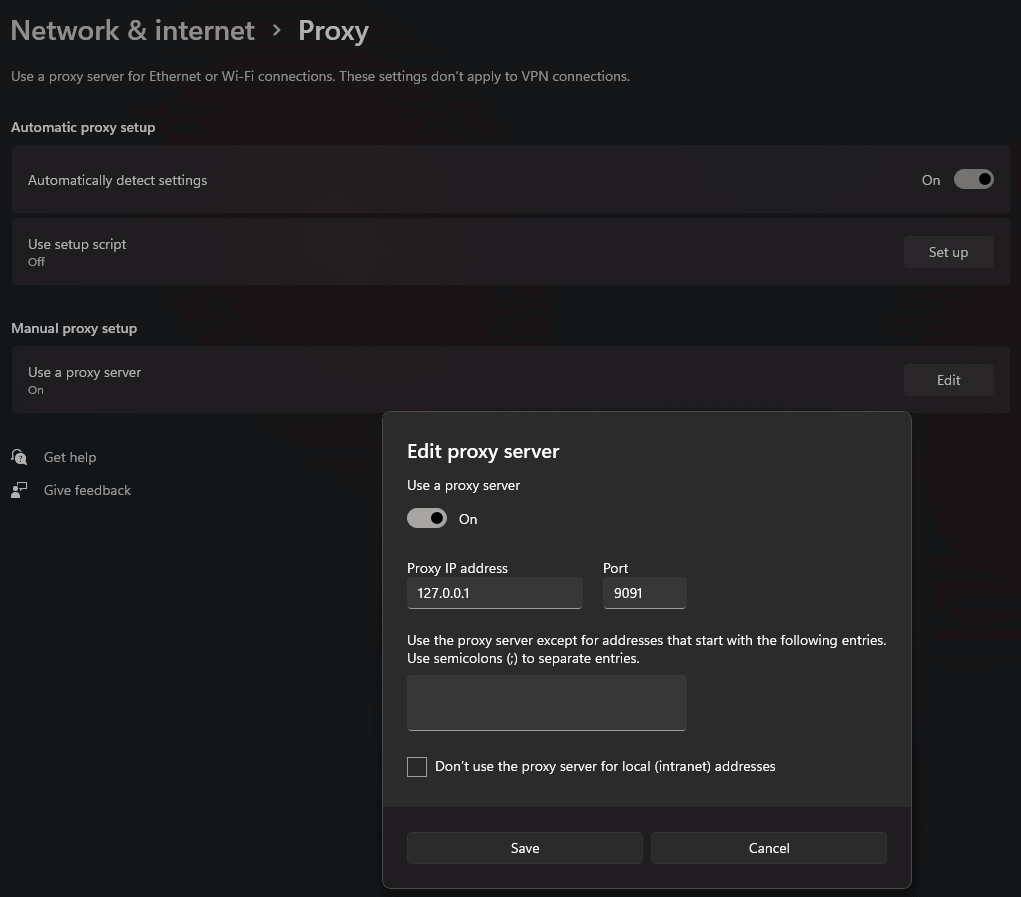Go back to Network & internet breadcrumb
Screen dimensions: 1021x897
pyautogui.click(x=133, y=31)
